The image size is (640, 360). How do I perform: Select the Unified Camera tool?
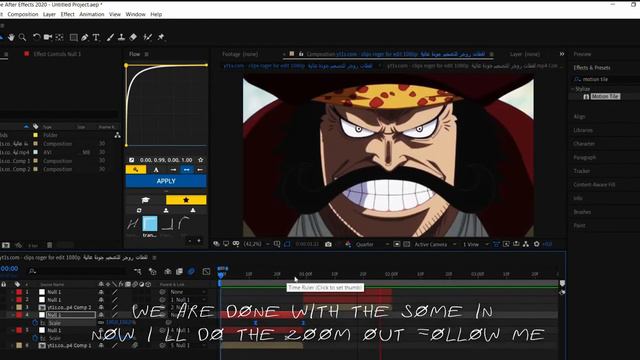pyautogui.click(x=48, y=37)
